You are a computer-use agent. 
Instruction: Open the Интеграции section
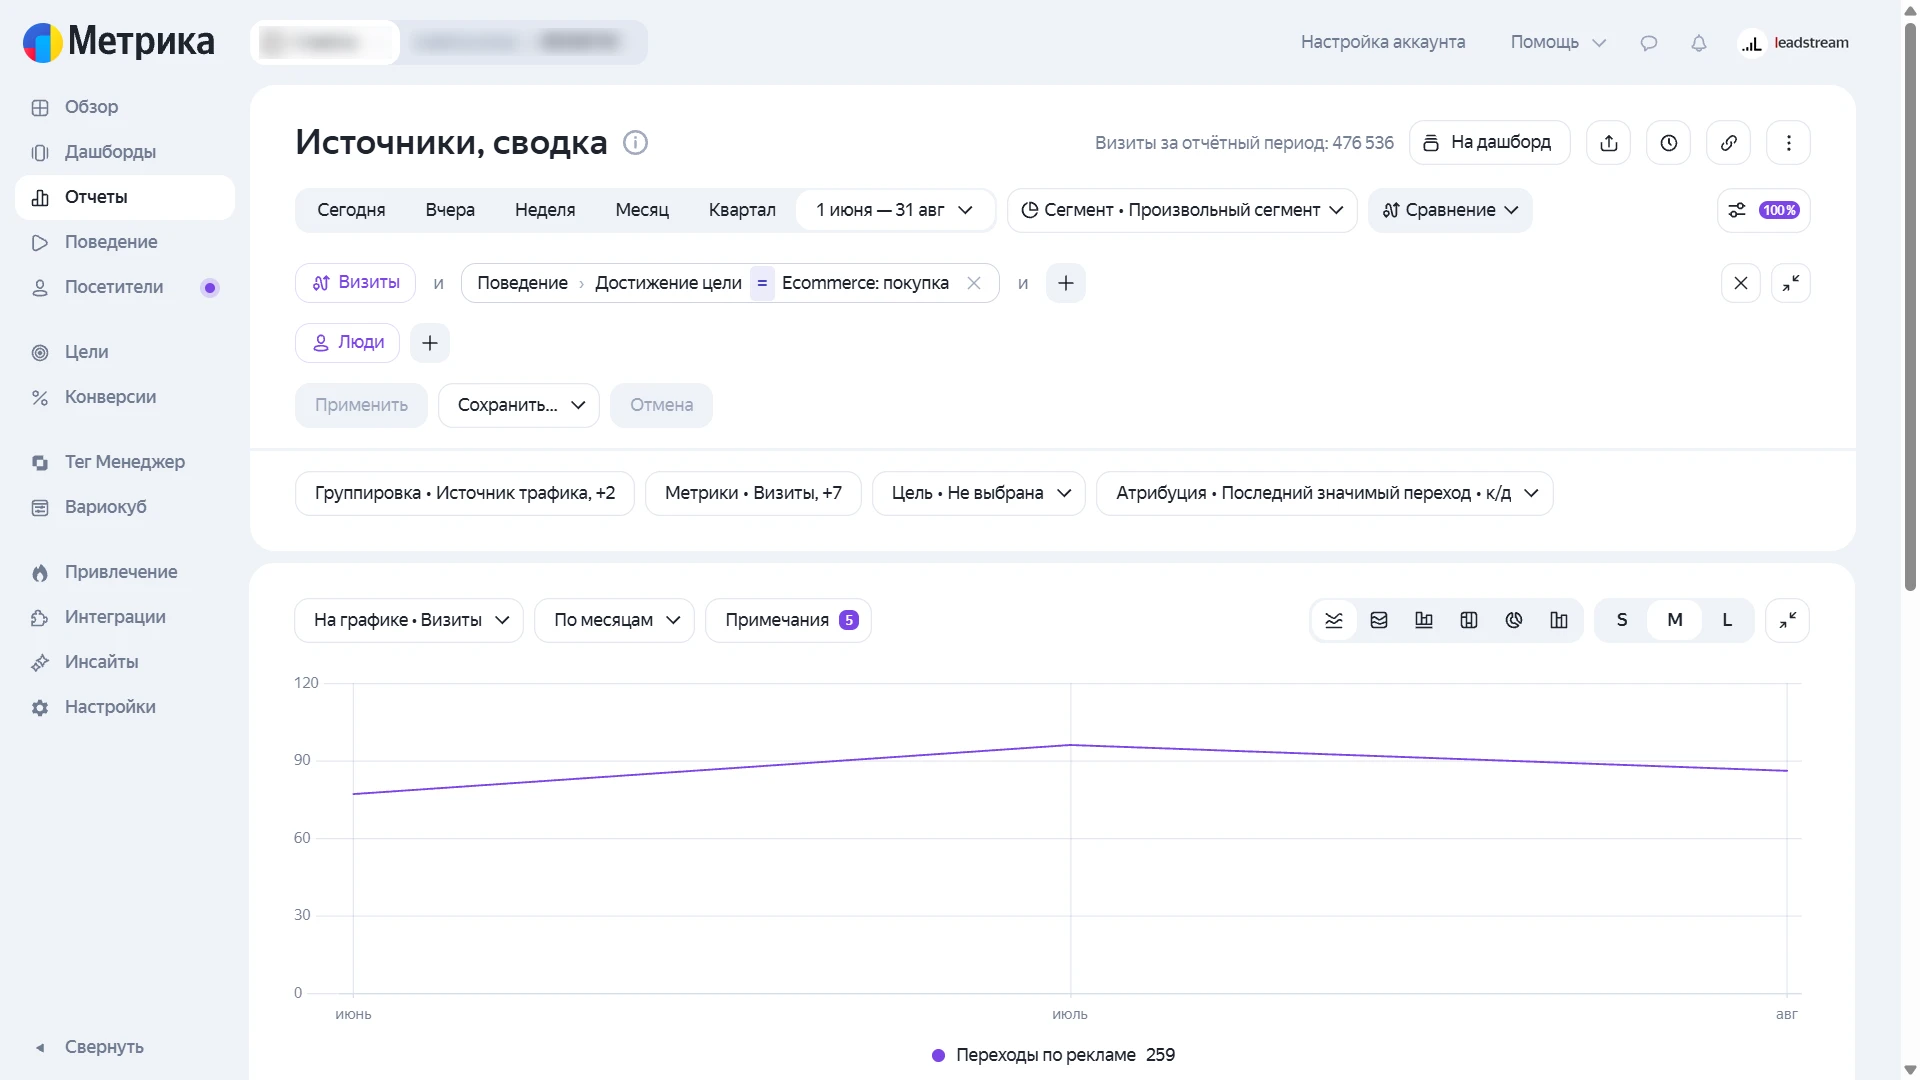tap(125, 617)
